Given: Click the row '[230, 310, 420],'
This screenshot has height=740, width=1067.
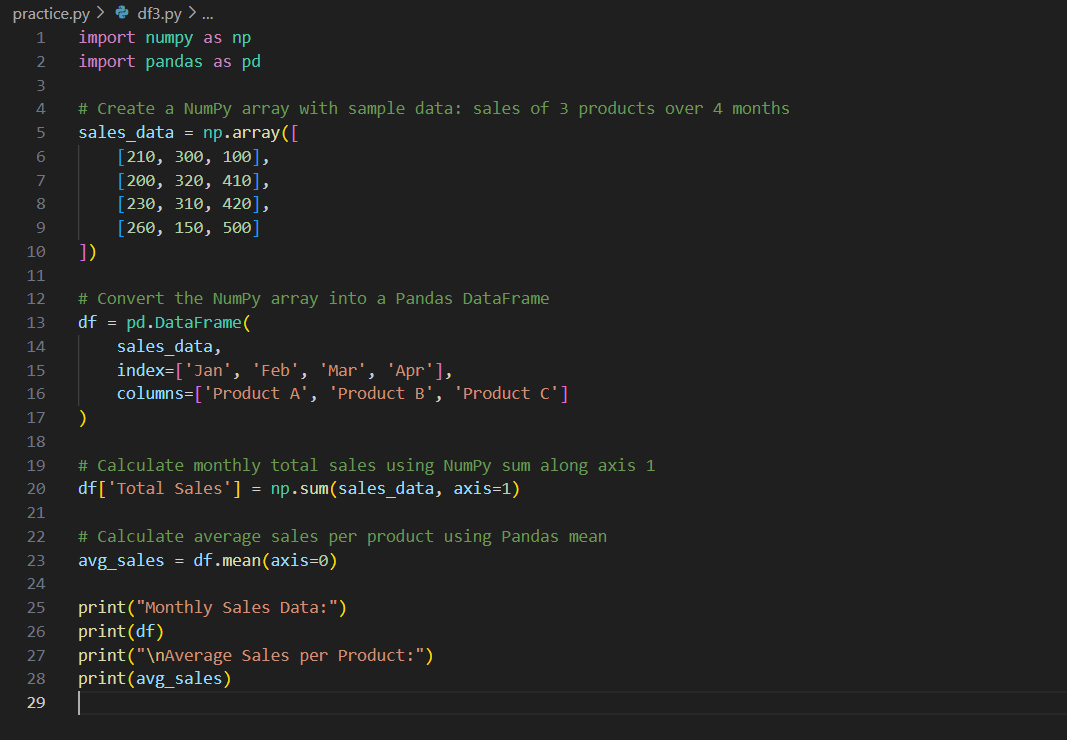Looking at the screenshot, I should coord(193,204).
